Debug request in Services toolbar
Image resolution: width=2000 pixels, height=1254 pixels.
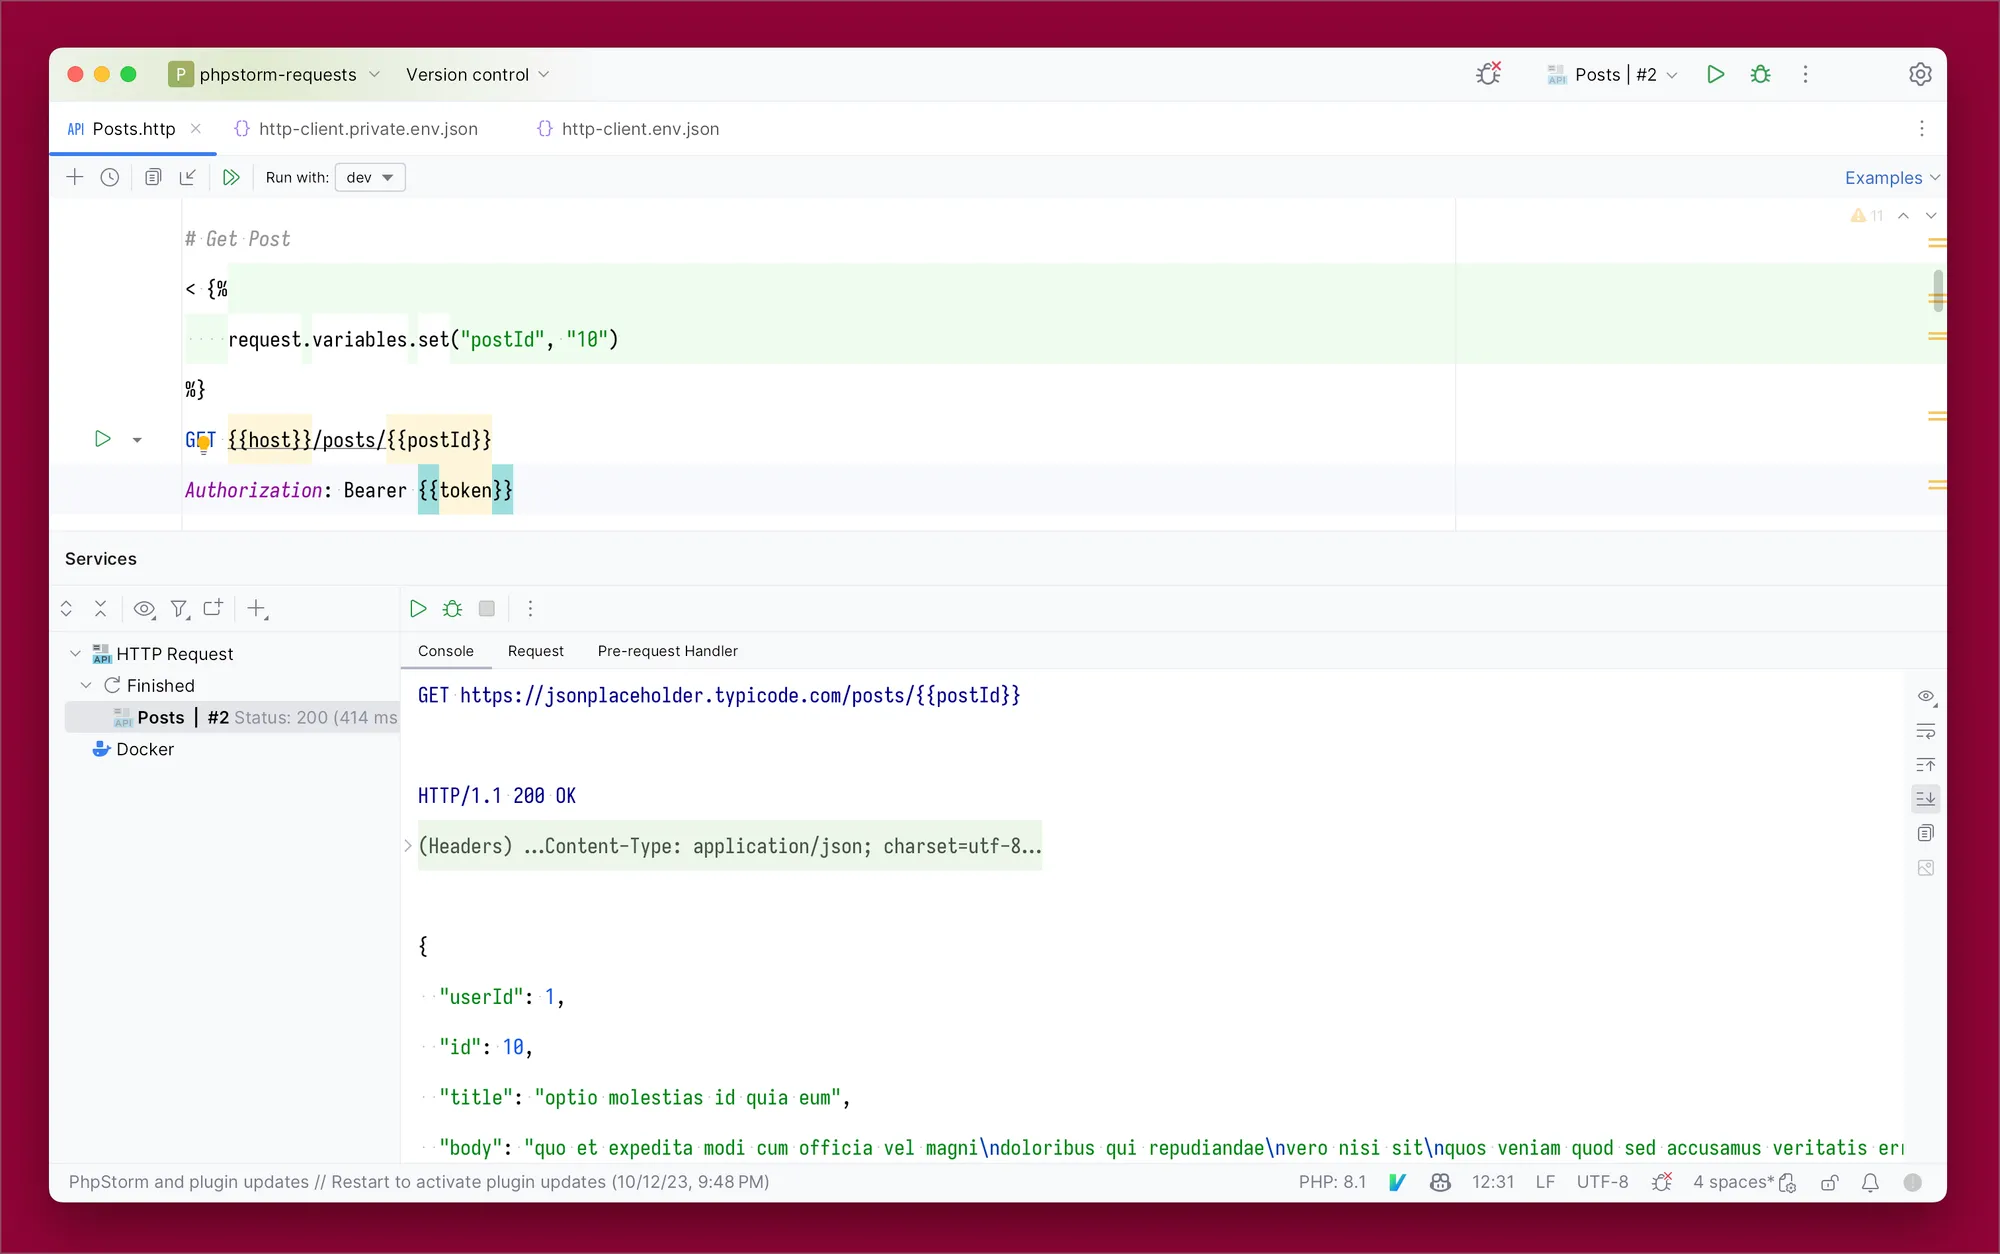coord(452,608)
